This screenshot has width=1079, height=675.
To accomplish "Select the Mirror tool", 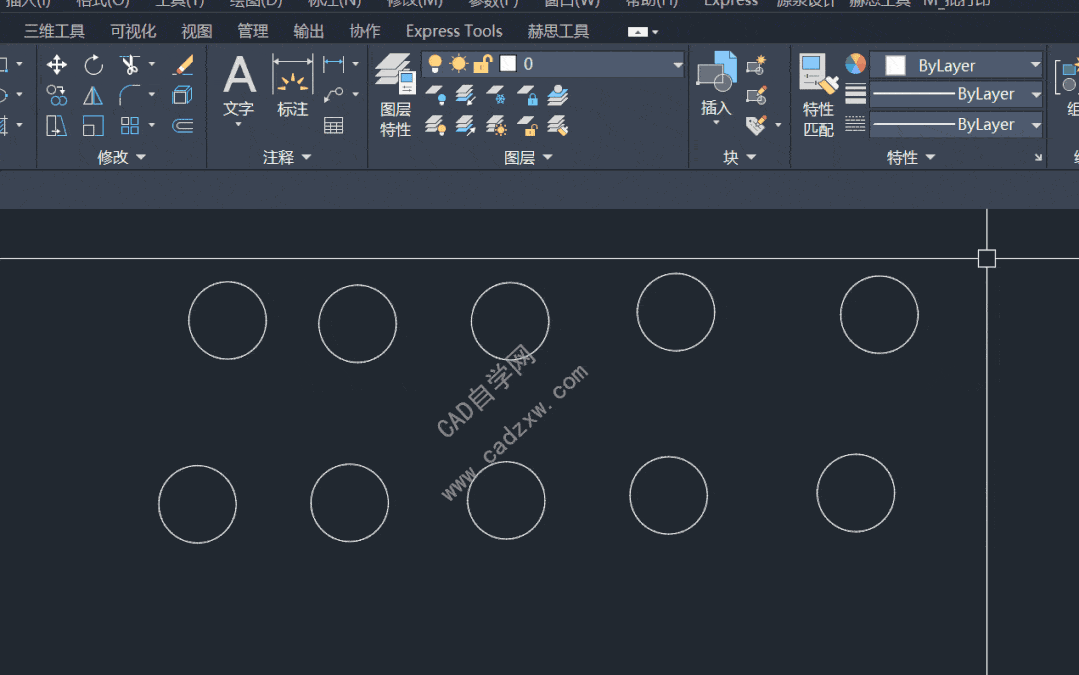I will pos(94,95).
